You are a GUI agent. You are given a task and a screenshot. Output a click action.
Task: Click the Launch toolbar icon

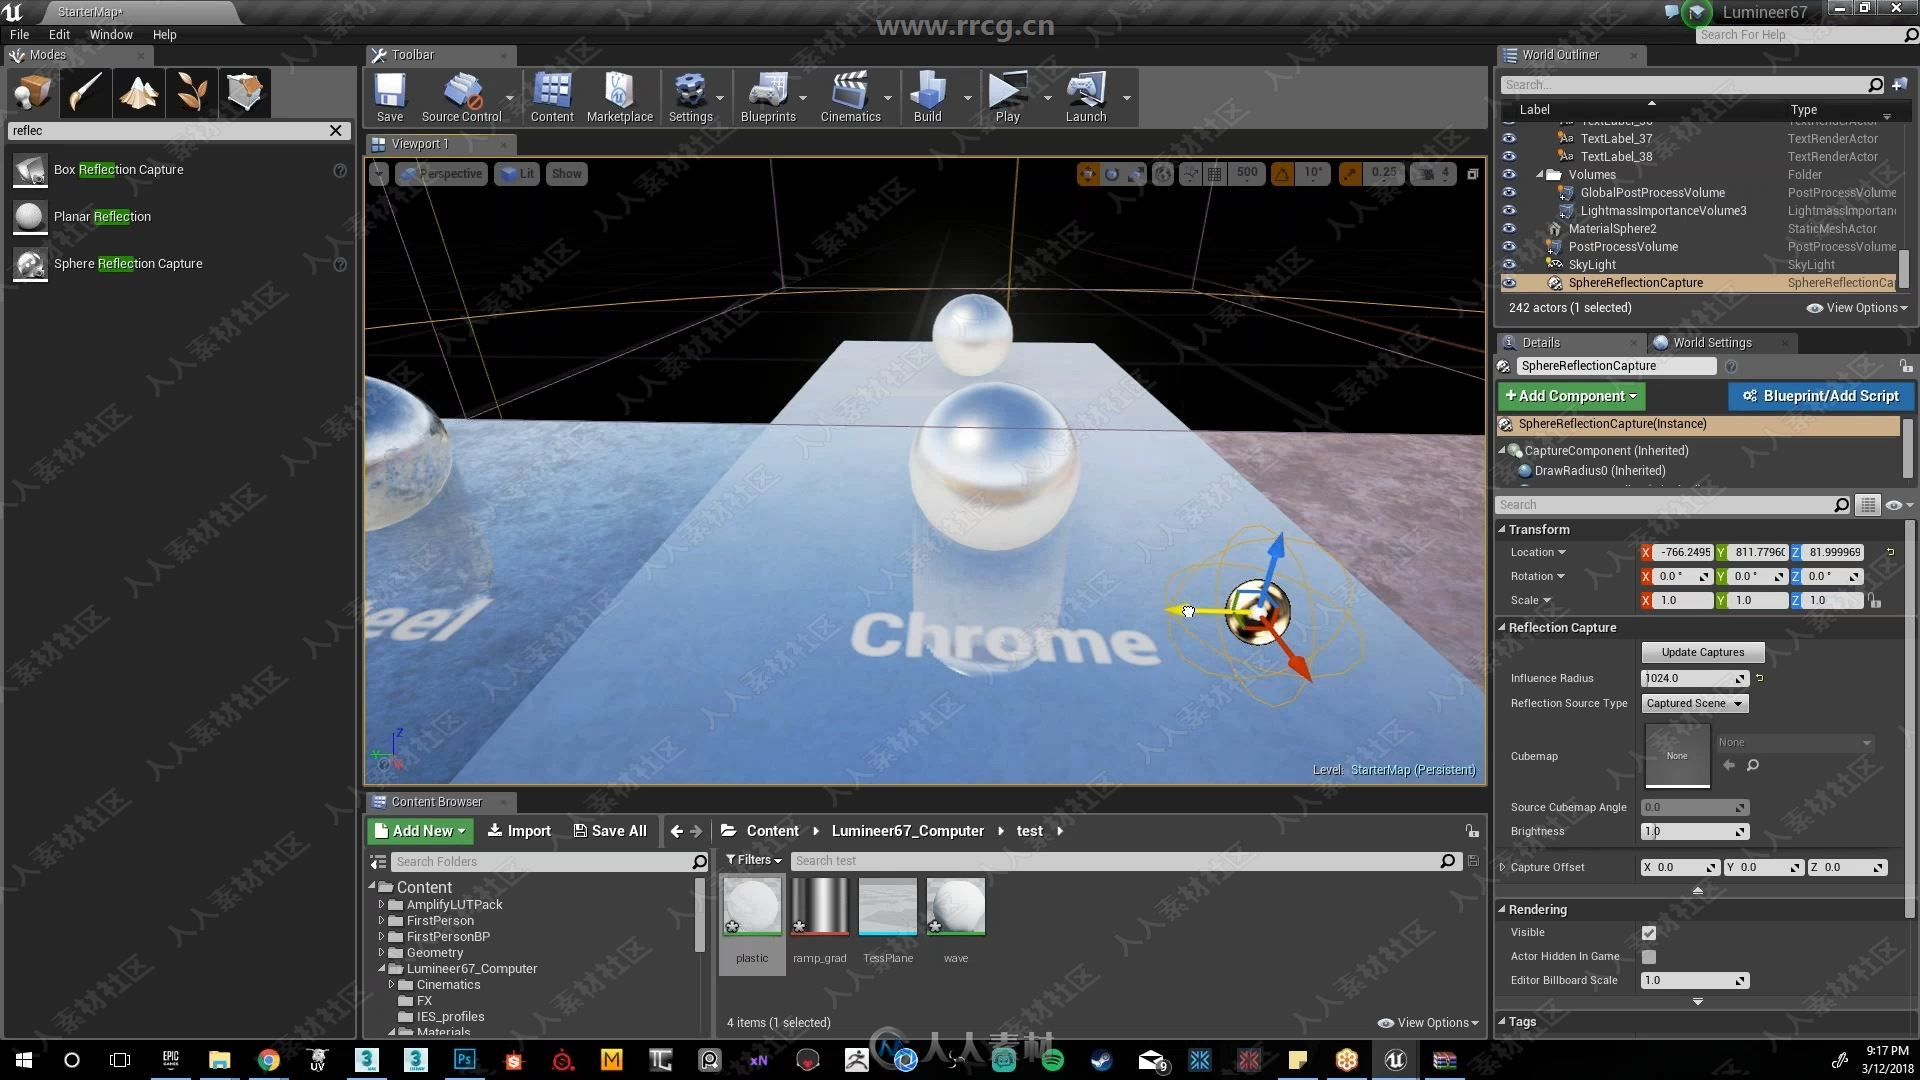pyautogui.click(x=1086, y=97)
